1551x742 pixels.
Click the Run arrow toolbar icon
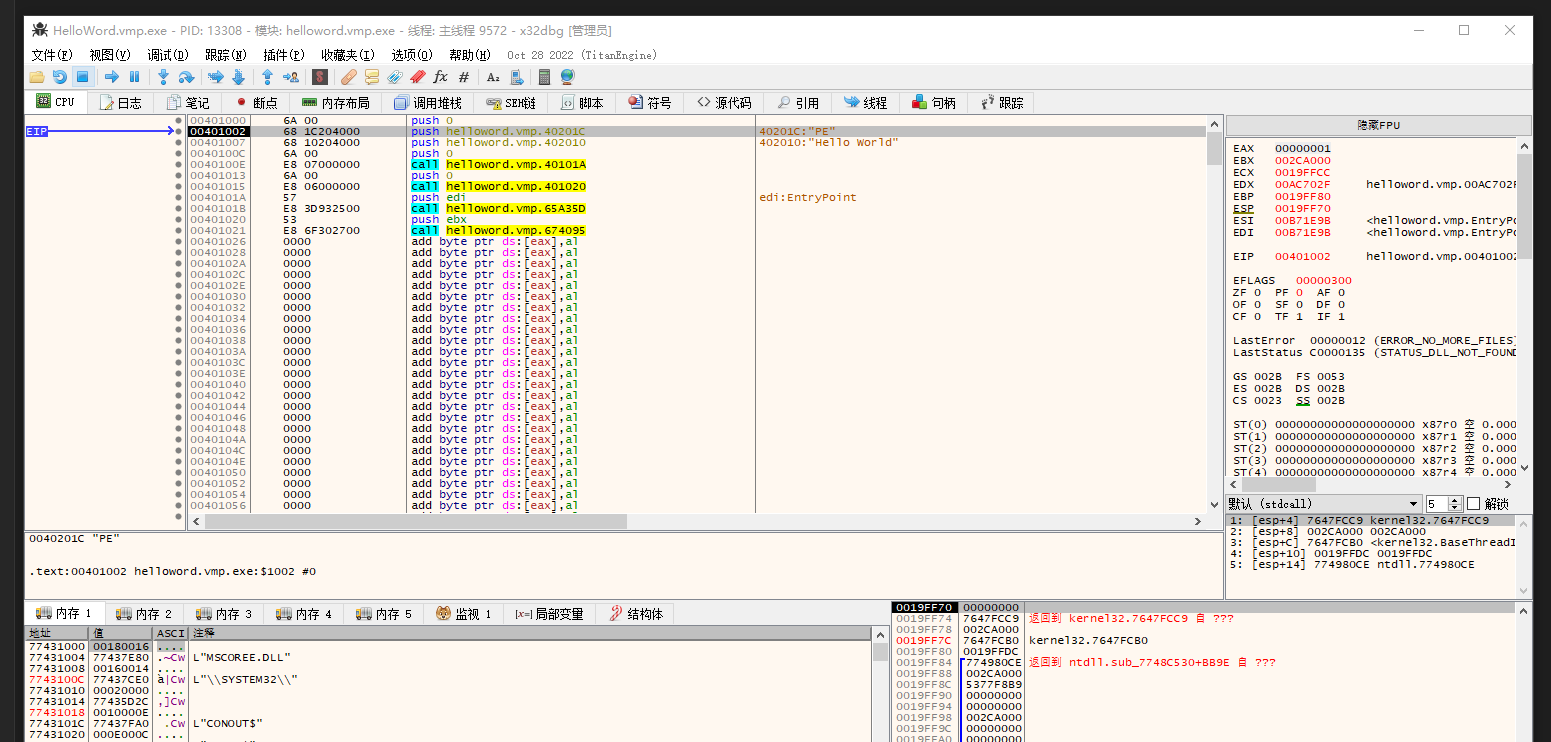[x=112, y=77]
